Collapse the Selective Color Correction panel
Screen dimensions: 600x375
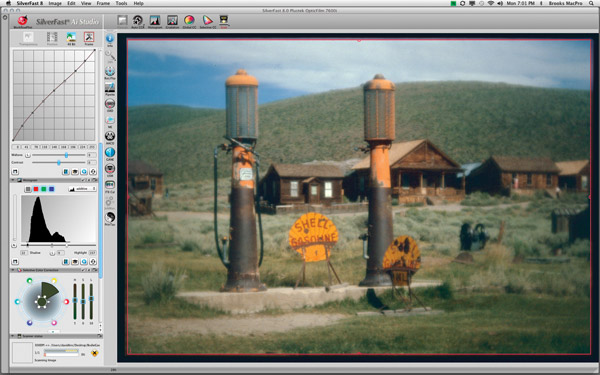tap(13, 270)
